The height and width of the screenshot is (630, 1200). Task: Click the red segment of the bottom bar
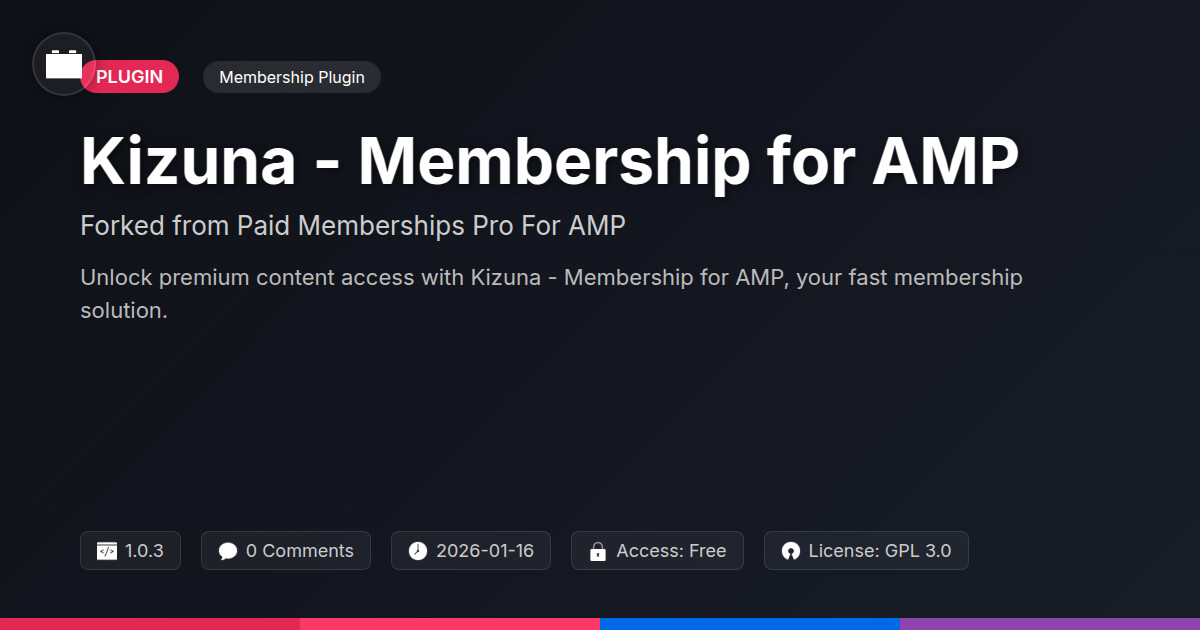150,624
